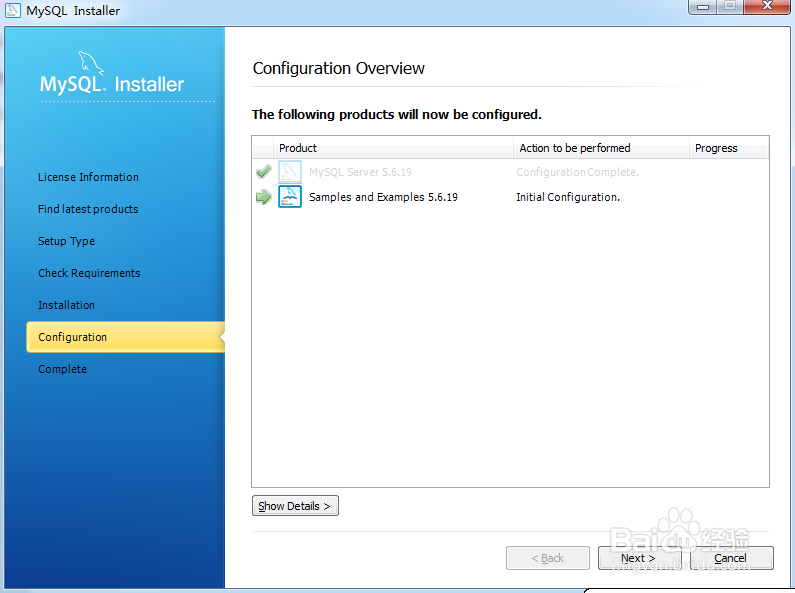Click the Samples and Examples product icon
The height and width of the screenshot is (593, 795).
point(290,197)
